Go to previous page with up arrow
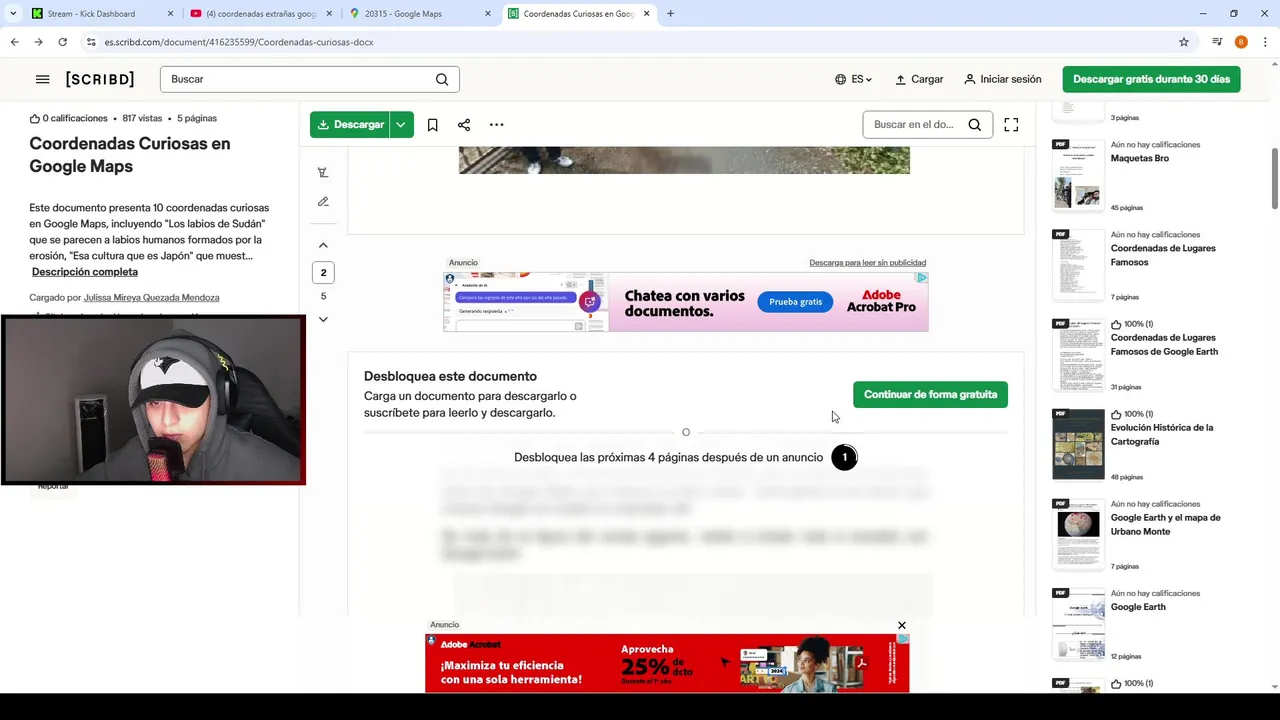This screenshot has width=1280, height=720. click(x=323, y=245)
